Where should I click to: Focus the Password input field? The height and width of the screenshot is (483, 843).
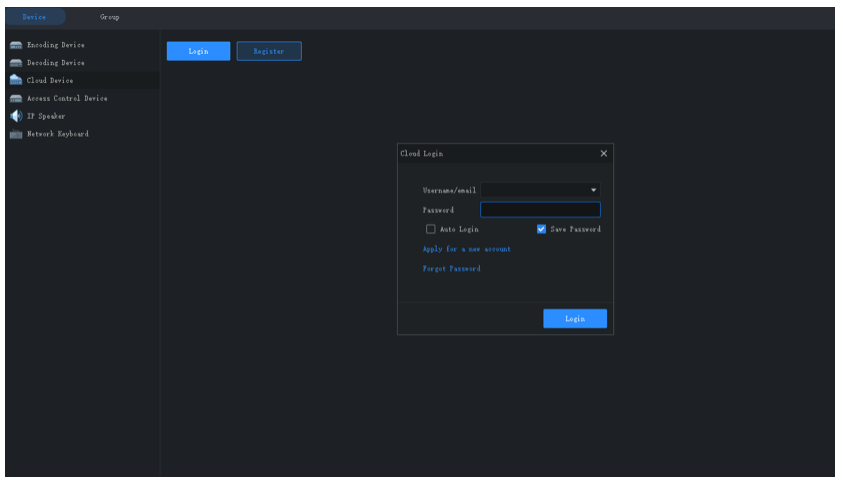click(540, 210)
